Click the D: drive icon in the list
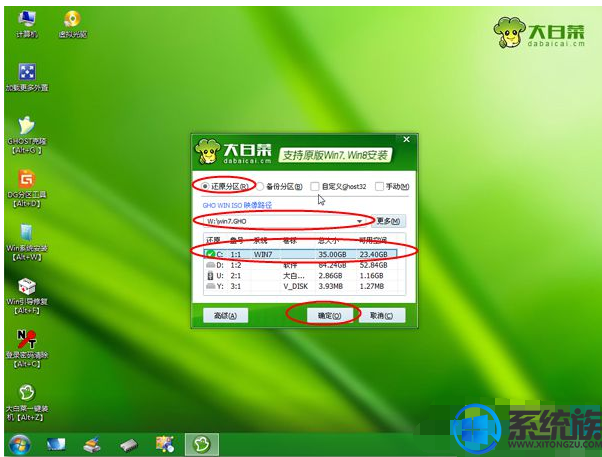The image size is (602, 457). pyautogui.click(x=210, y=265)
